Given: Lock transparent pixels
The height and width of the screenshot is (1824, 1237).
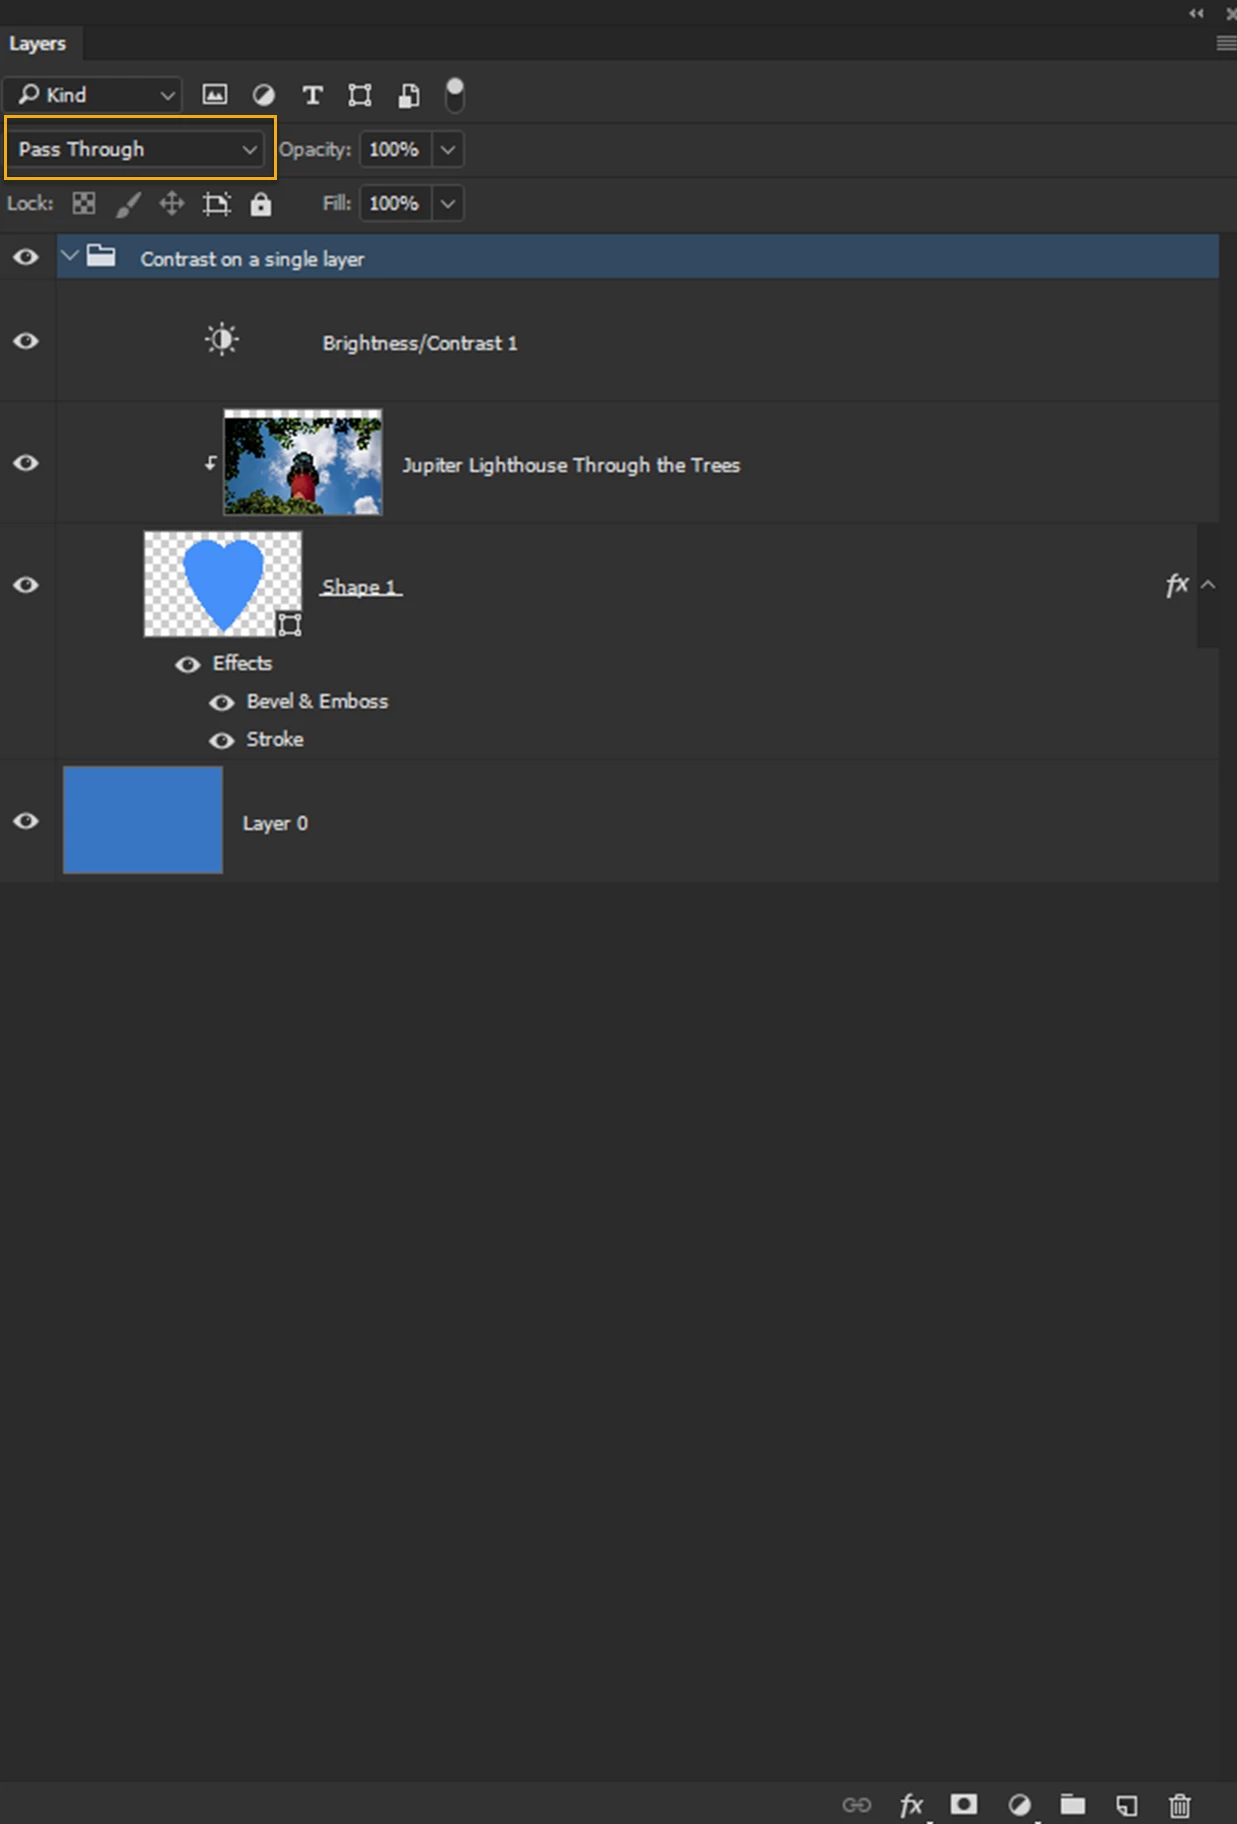Looking at the screenshot, I should 84,204.
